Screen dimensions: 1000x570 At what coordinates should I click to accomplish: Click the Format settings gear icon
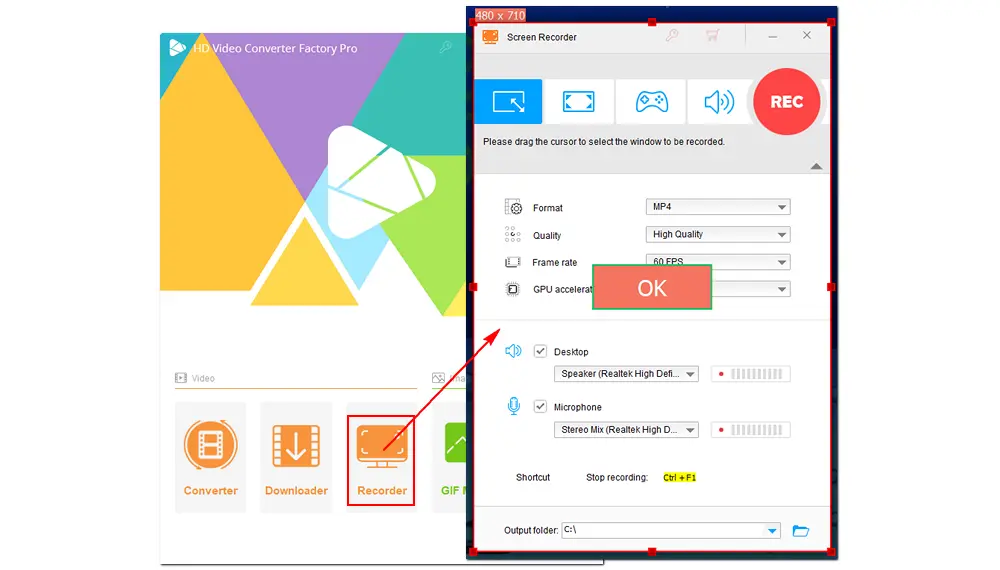tap(513, 207)
